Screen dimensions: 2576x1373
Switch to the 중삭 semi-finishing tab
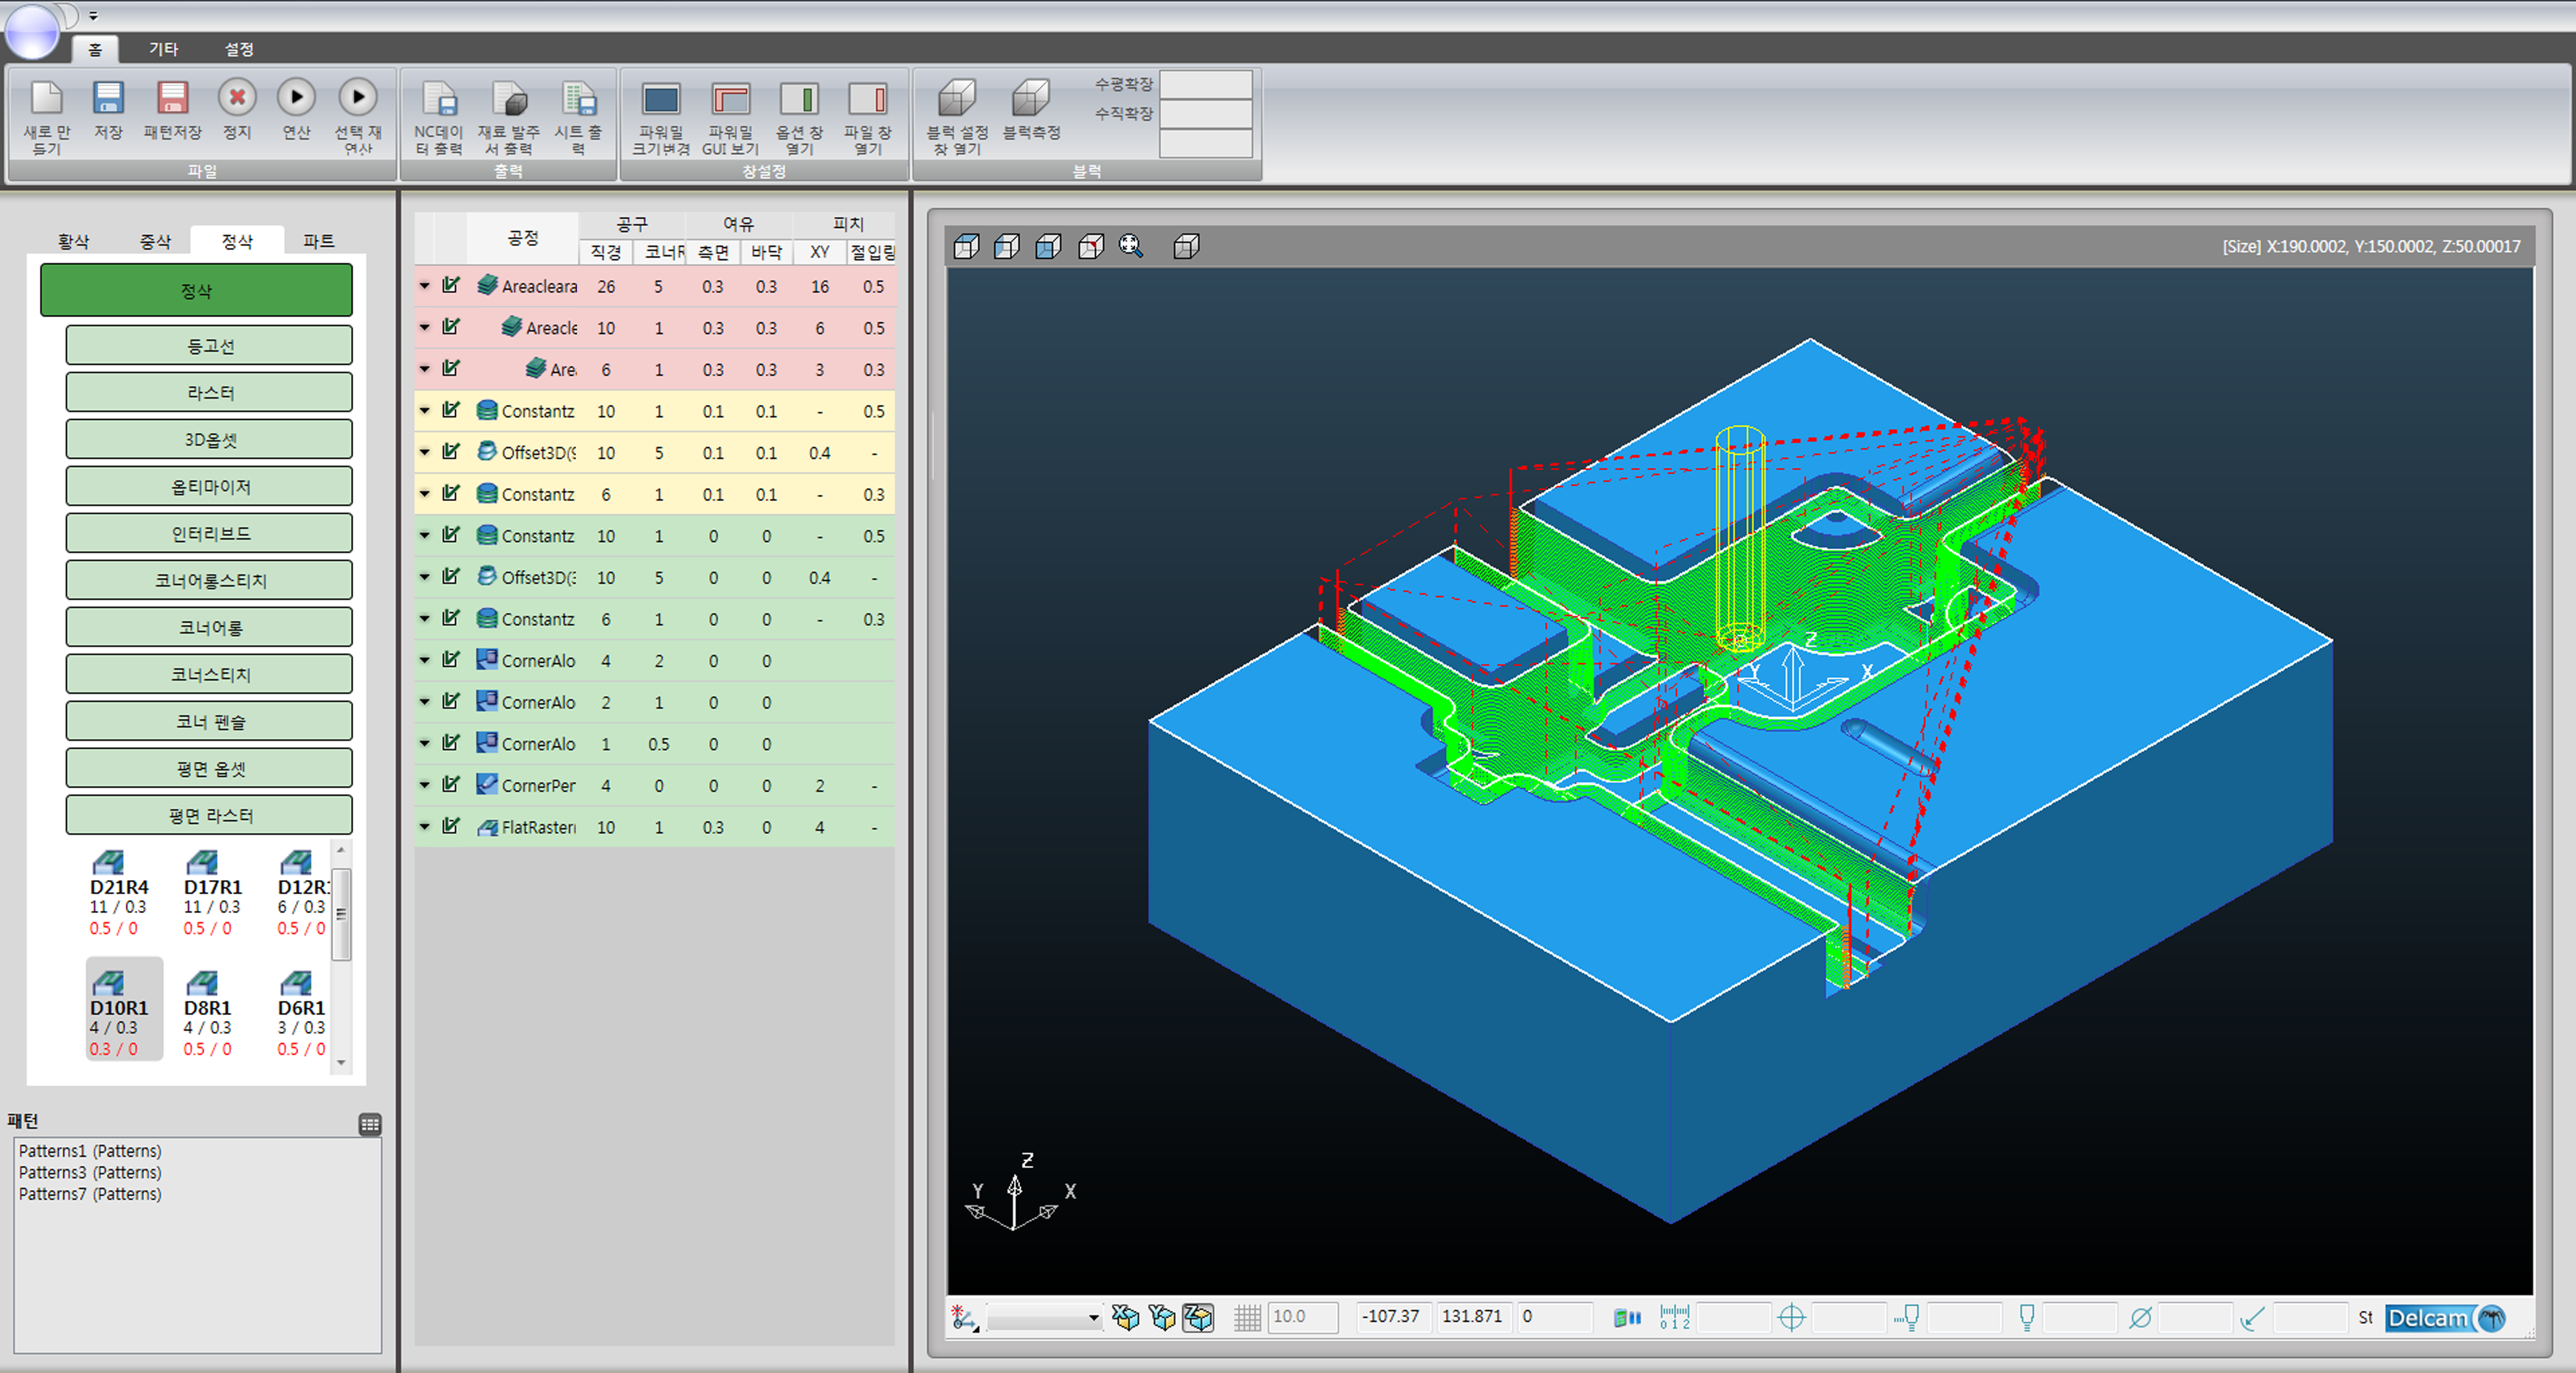click(155, 241)
